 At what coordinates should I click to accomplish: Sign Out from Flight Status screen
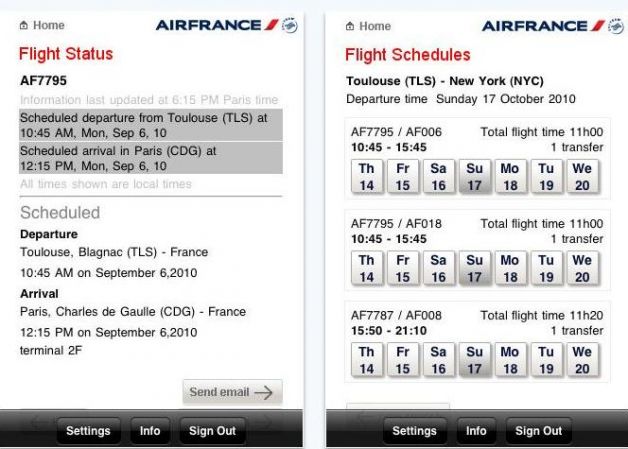[212, 431]
